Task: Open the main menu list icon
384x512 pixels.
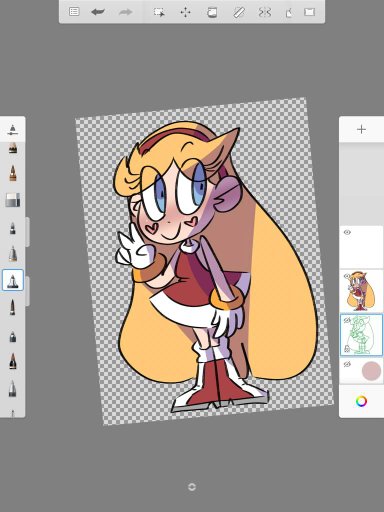Action: point(74,12)
